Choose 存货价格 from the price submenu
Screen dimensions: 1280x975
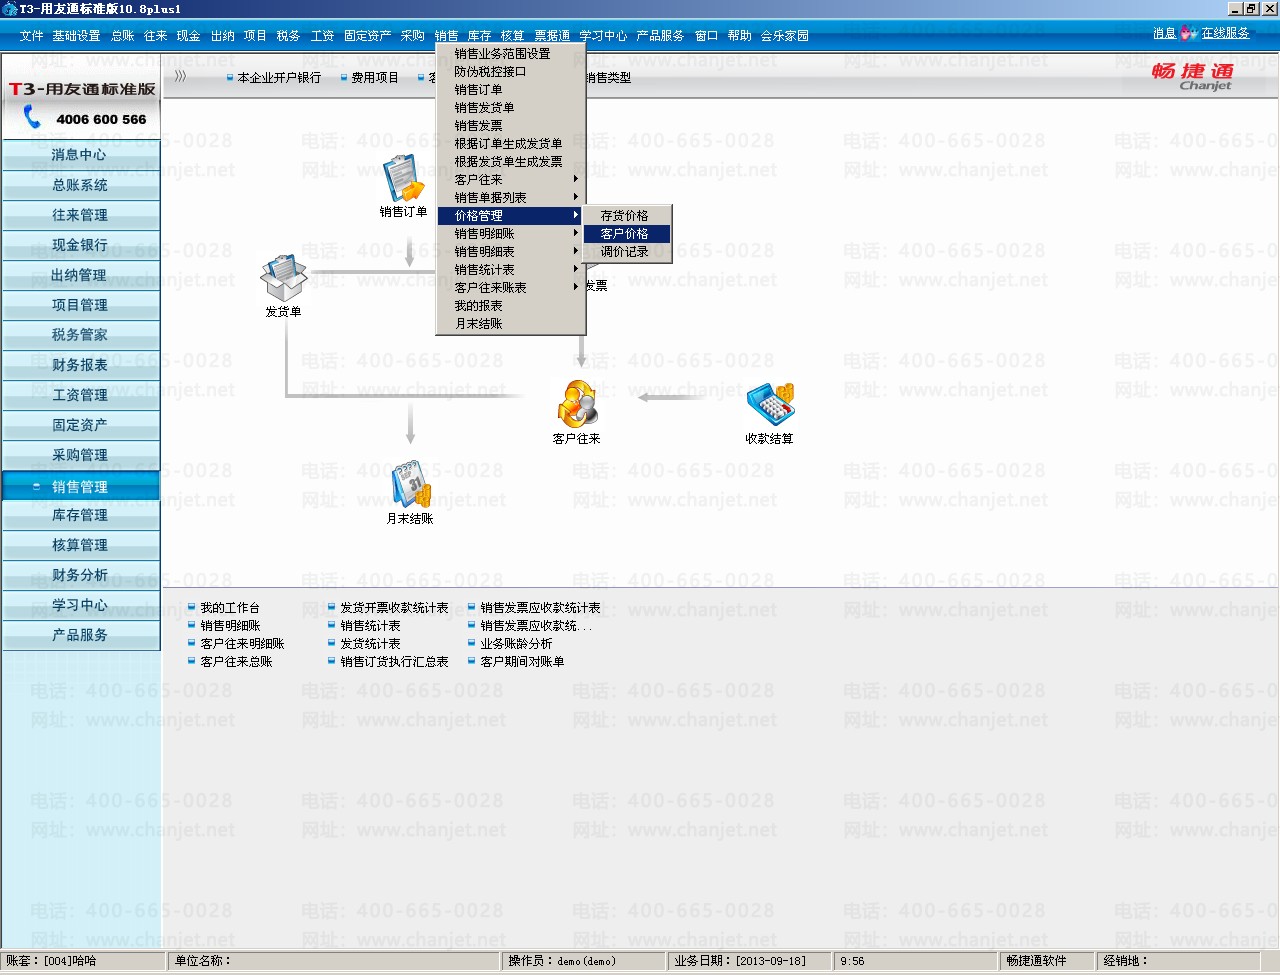[x=627, y=216]
